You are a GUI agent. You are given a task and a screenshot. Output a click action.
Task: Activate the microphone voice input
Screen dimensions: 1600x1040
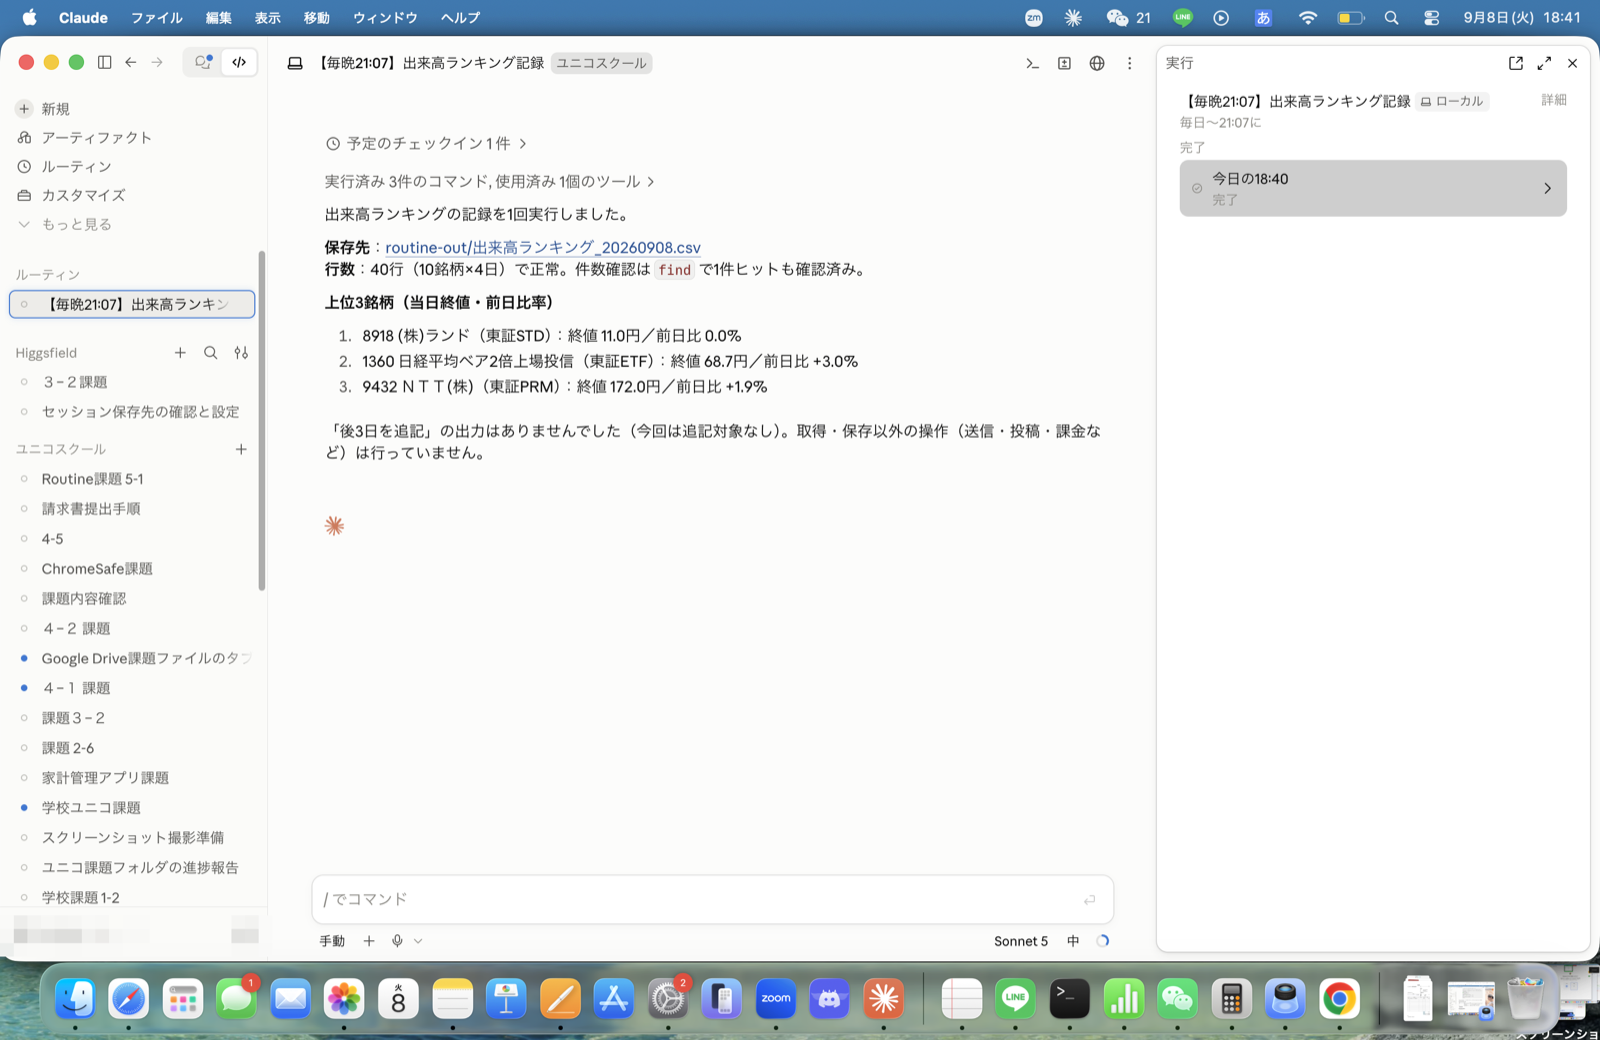point(397,941)
